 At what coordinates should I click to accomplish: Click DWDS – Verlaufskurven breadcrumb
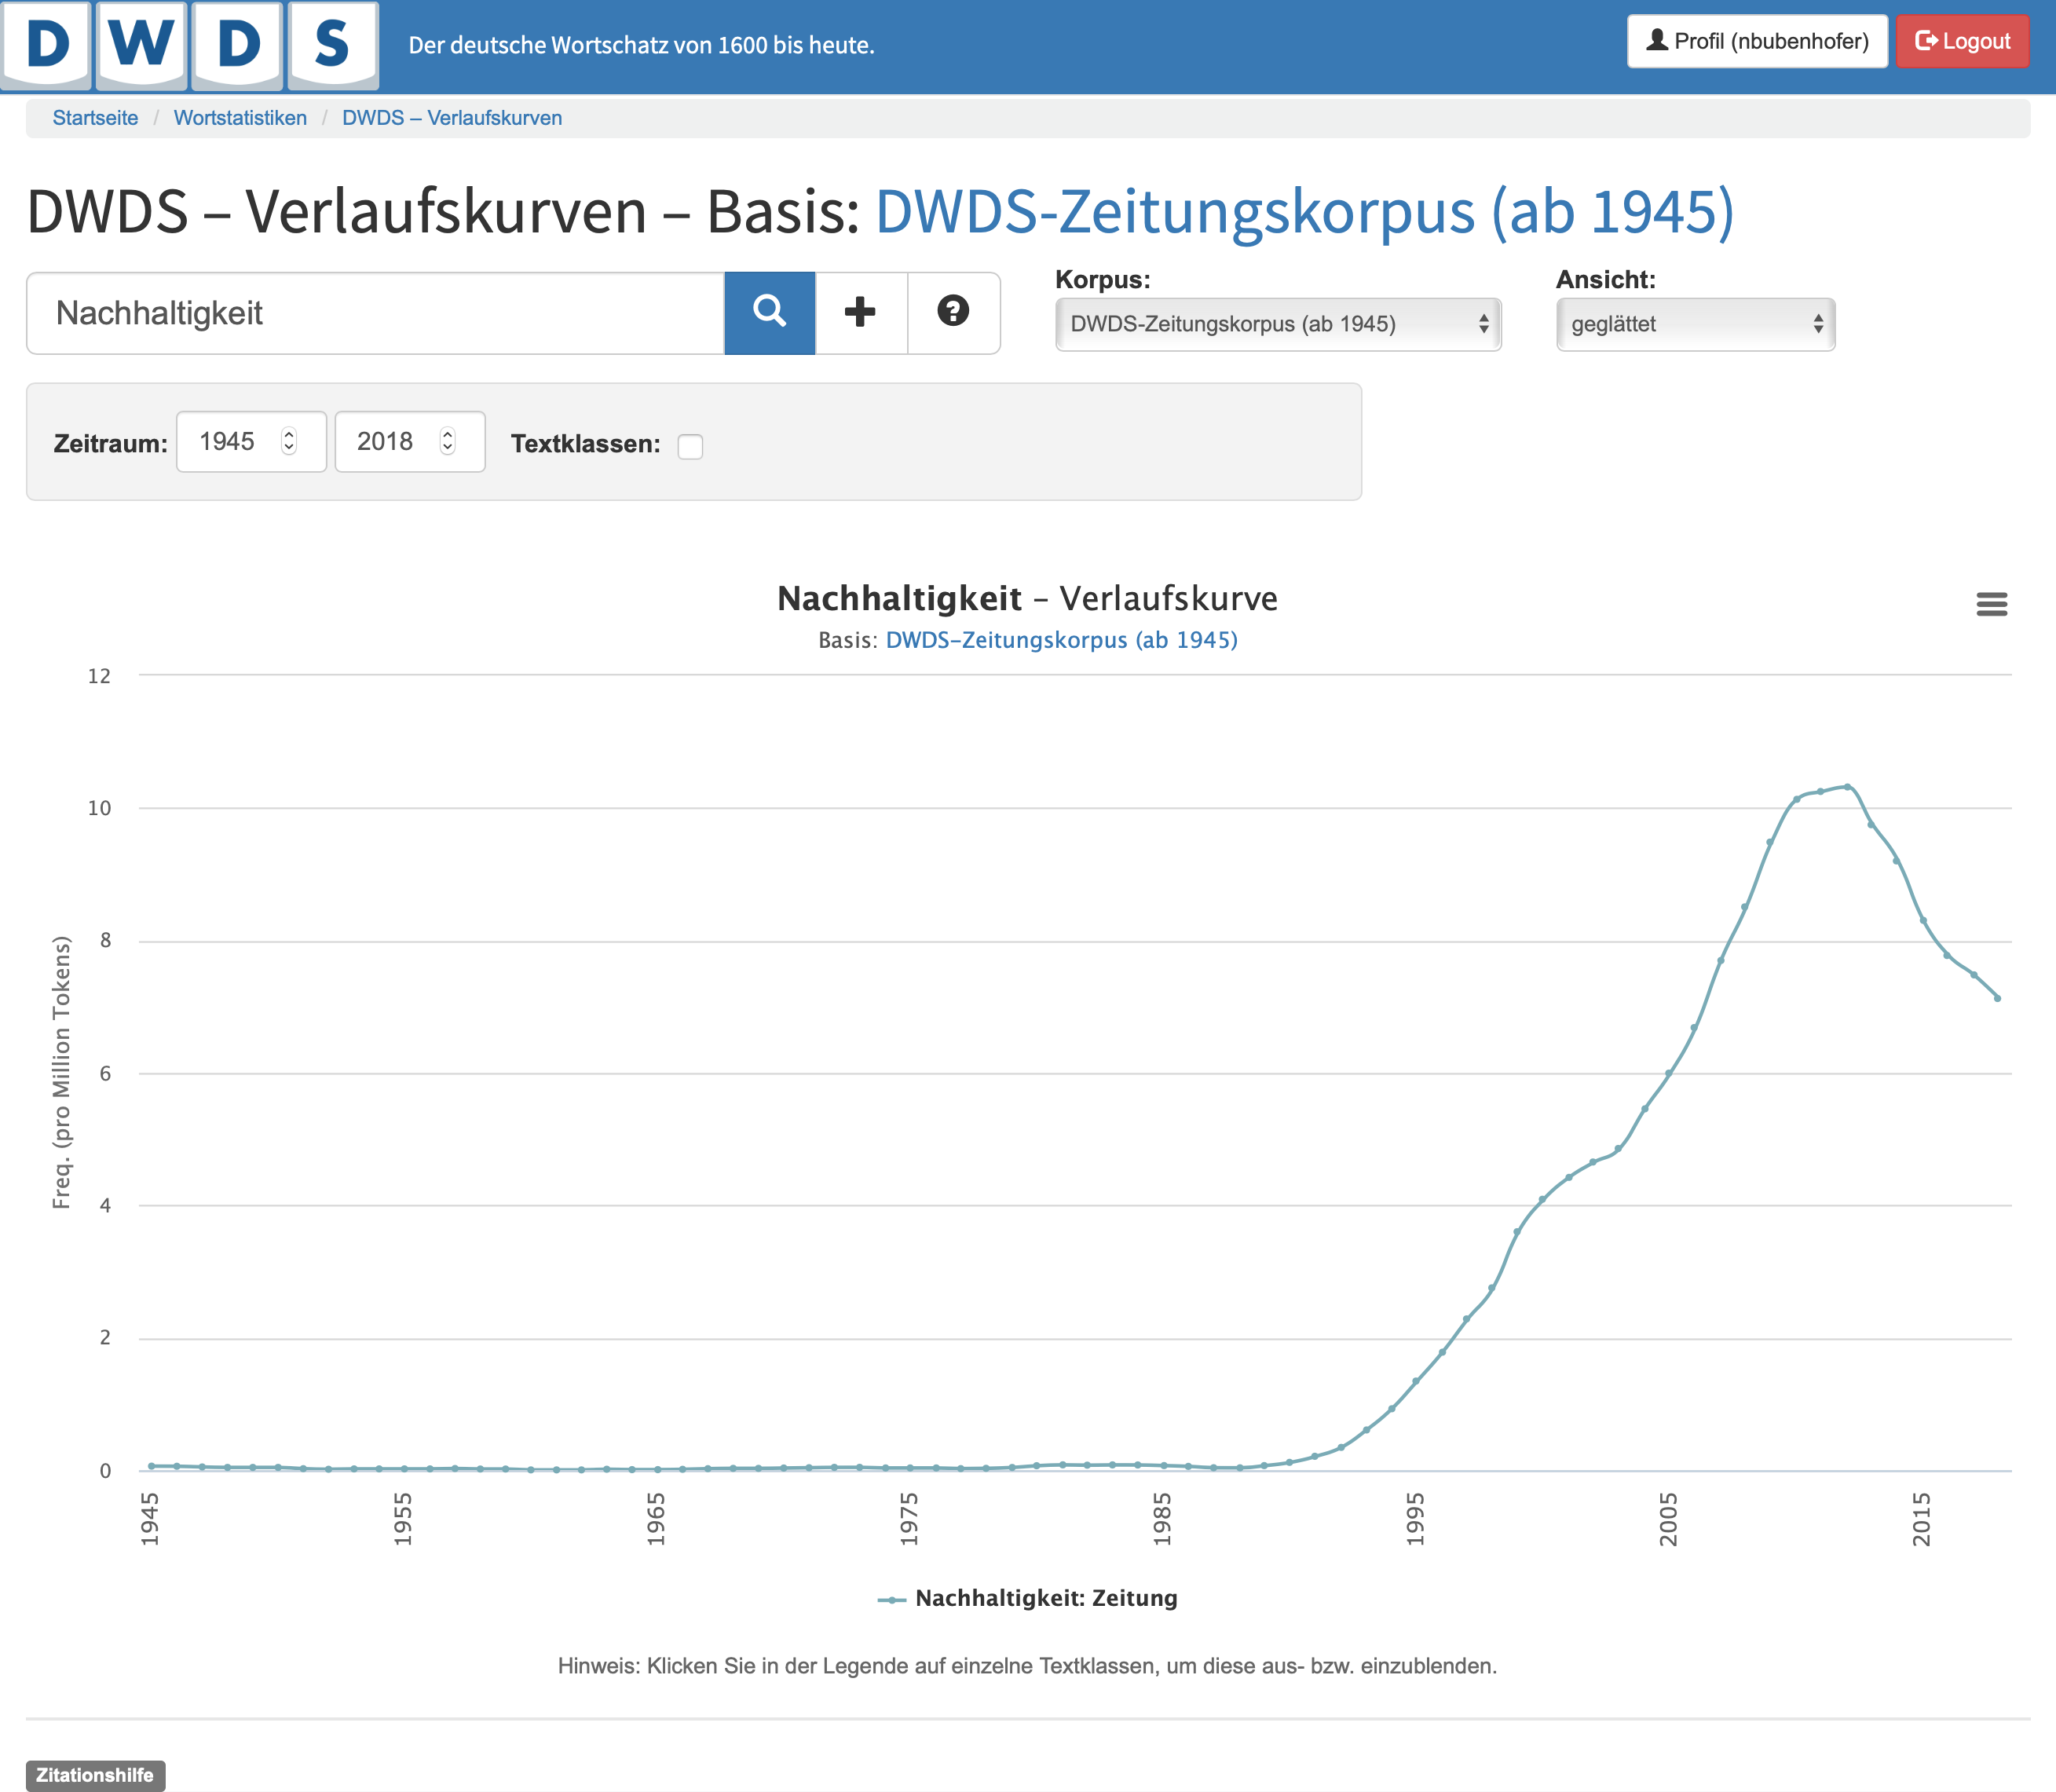[x=452, y=118]
